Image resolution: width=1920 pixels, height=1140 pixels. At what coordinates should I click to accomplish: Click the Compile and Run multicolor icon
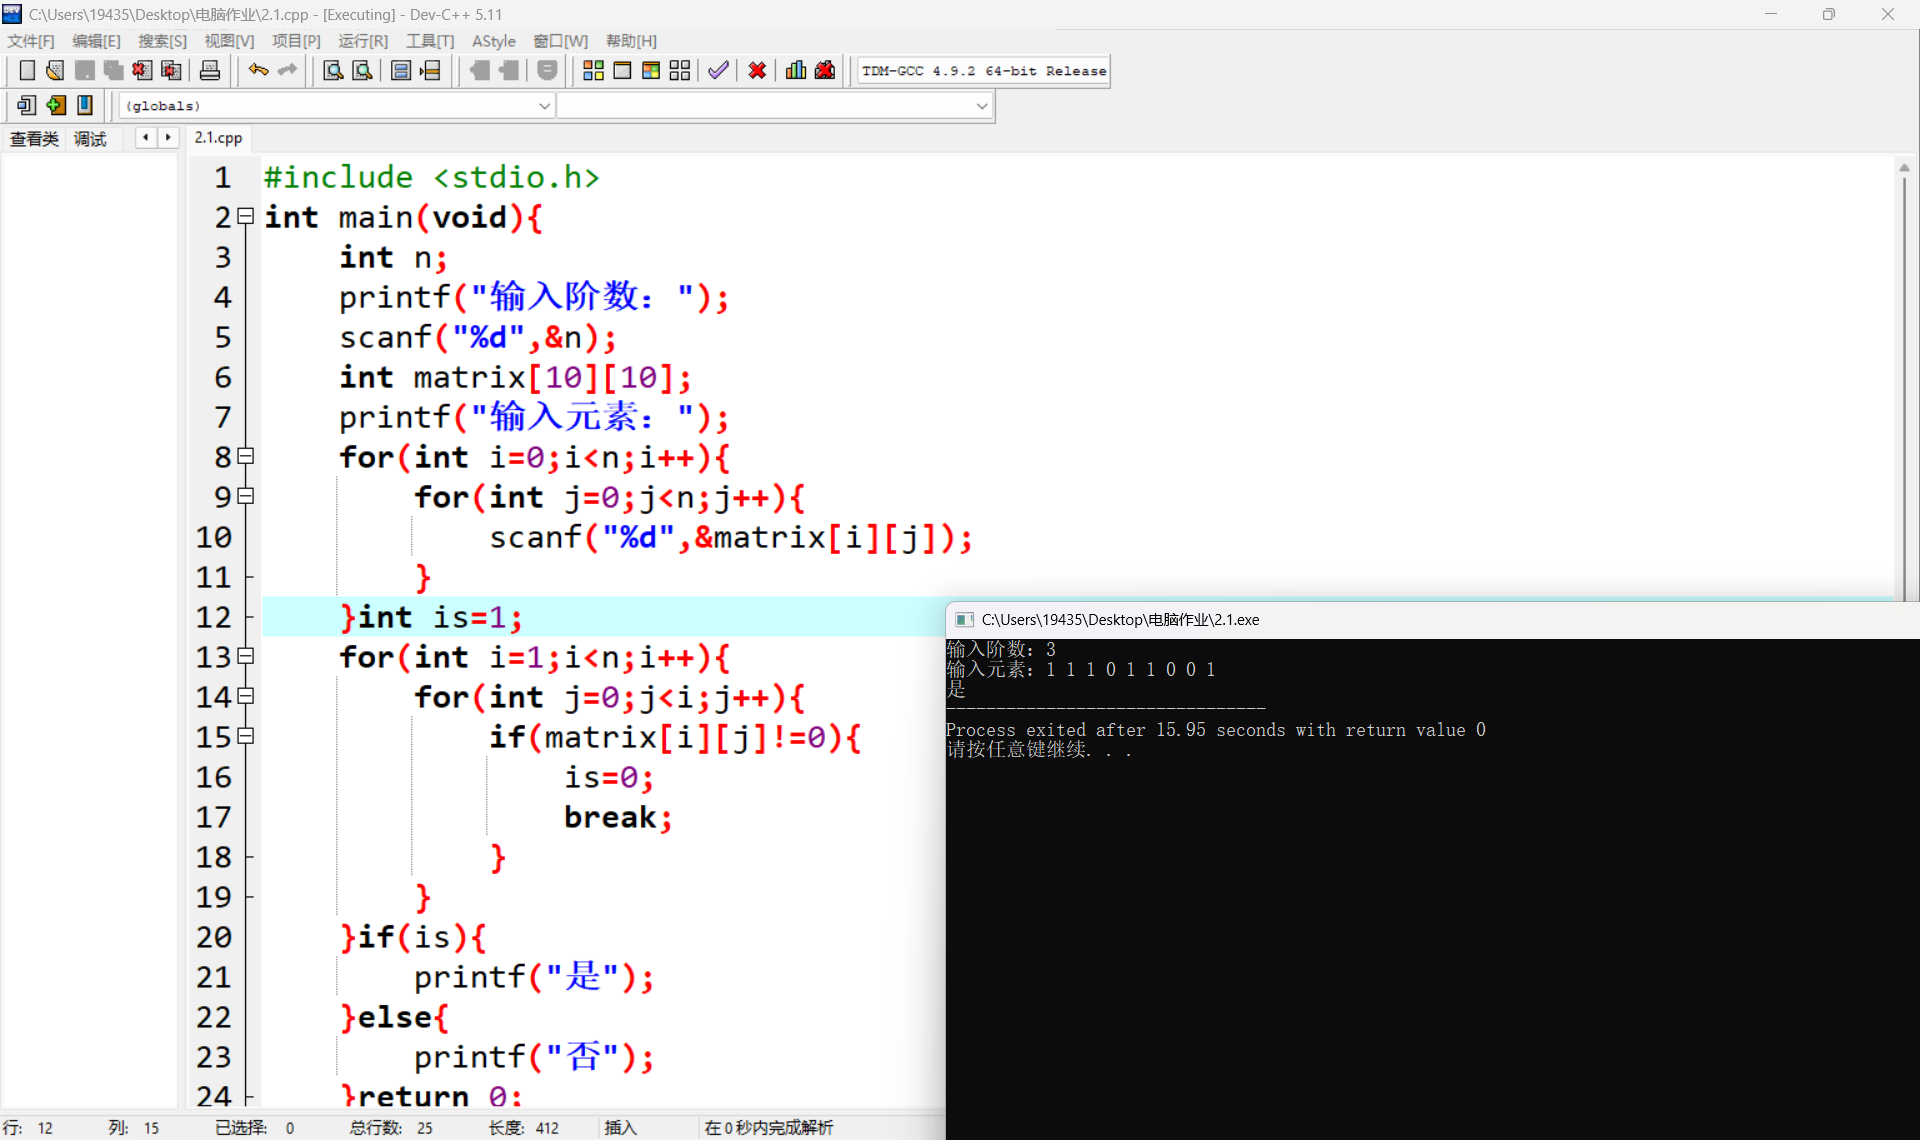click(x=651, y=70)
